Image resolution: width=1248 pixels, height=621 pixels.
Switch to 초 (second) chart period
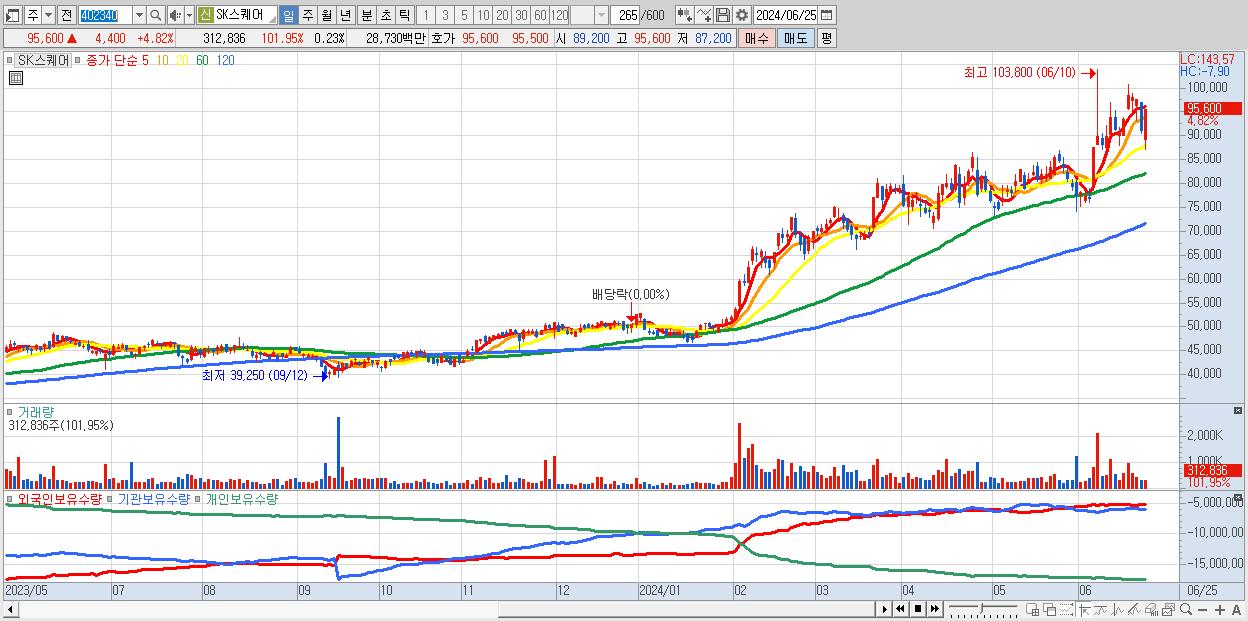pos(385,15)
